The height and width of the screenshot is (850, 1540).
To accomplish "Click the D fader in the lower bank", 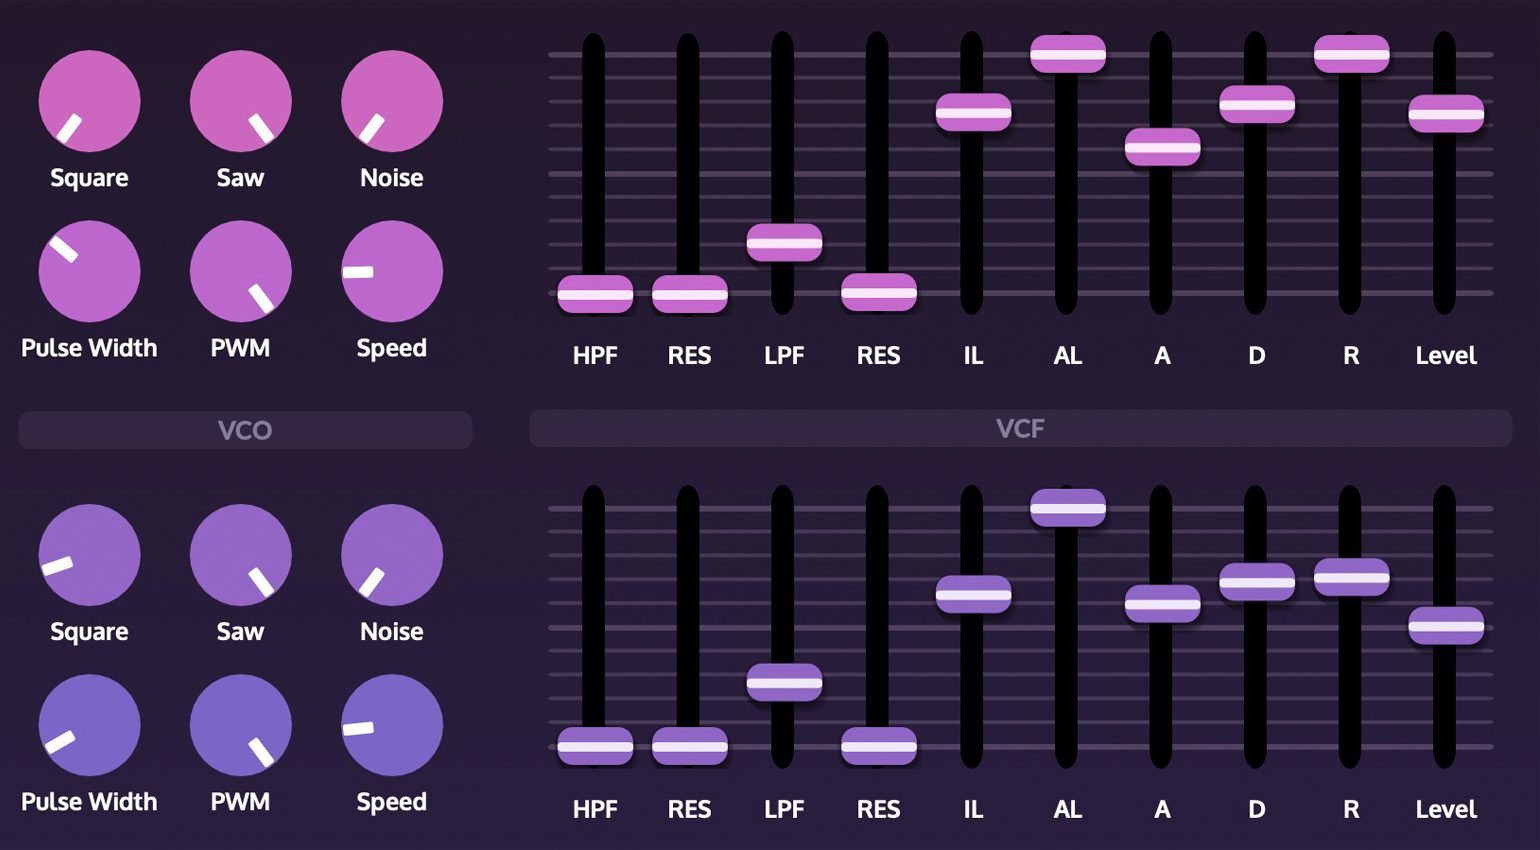I will (x=1257, y=583).
